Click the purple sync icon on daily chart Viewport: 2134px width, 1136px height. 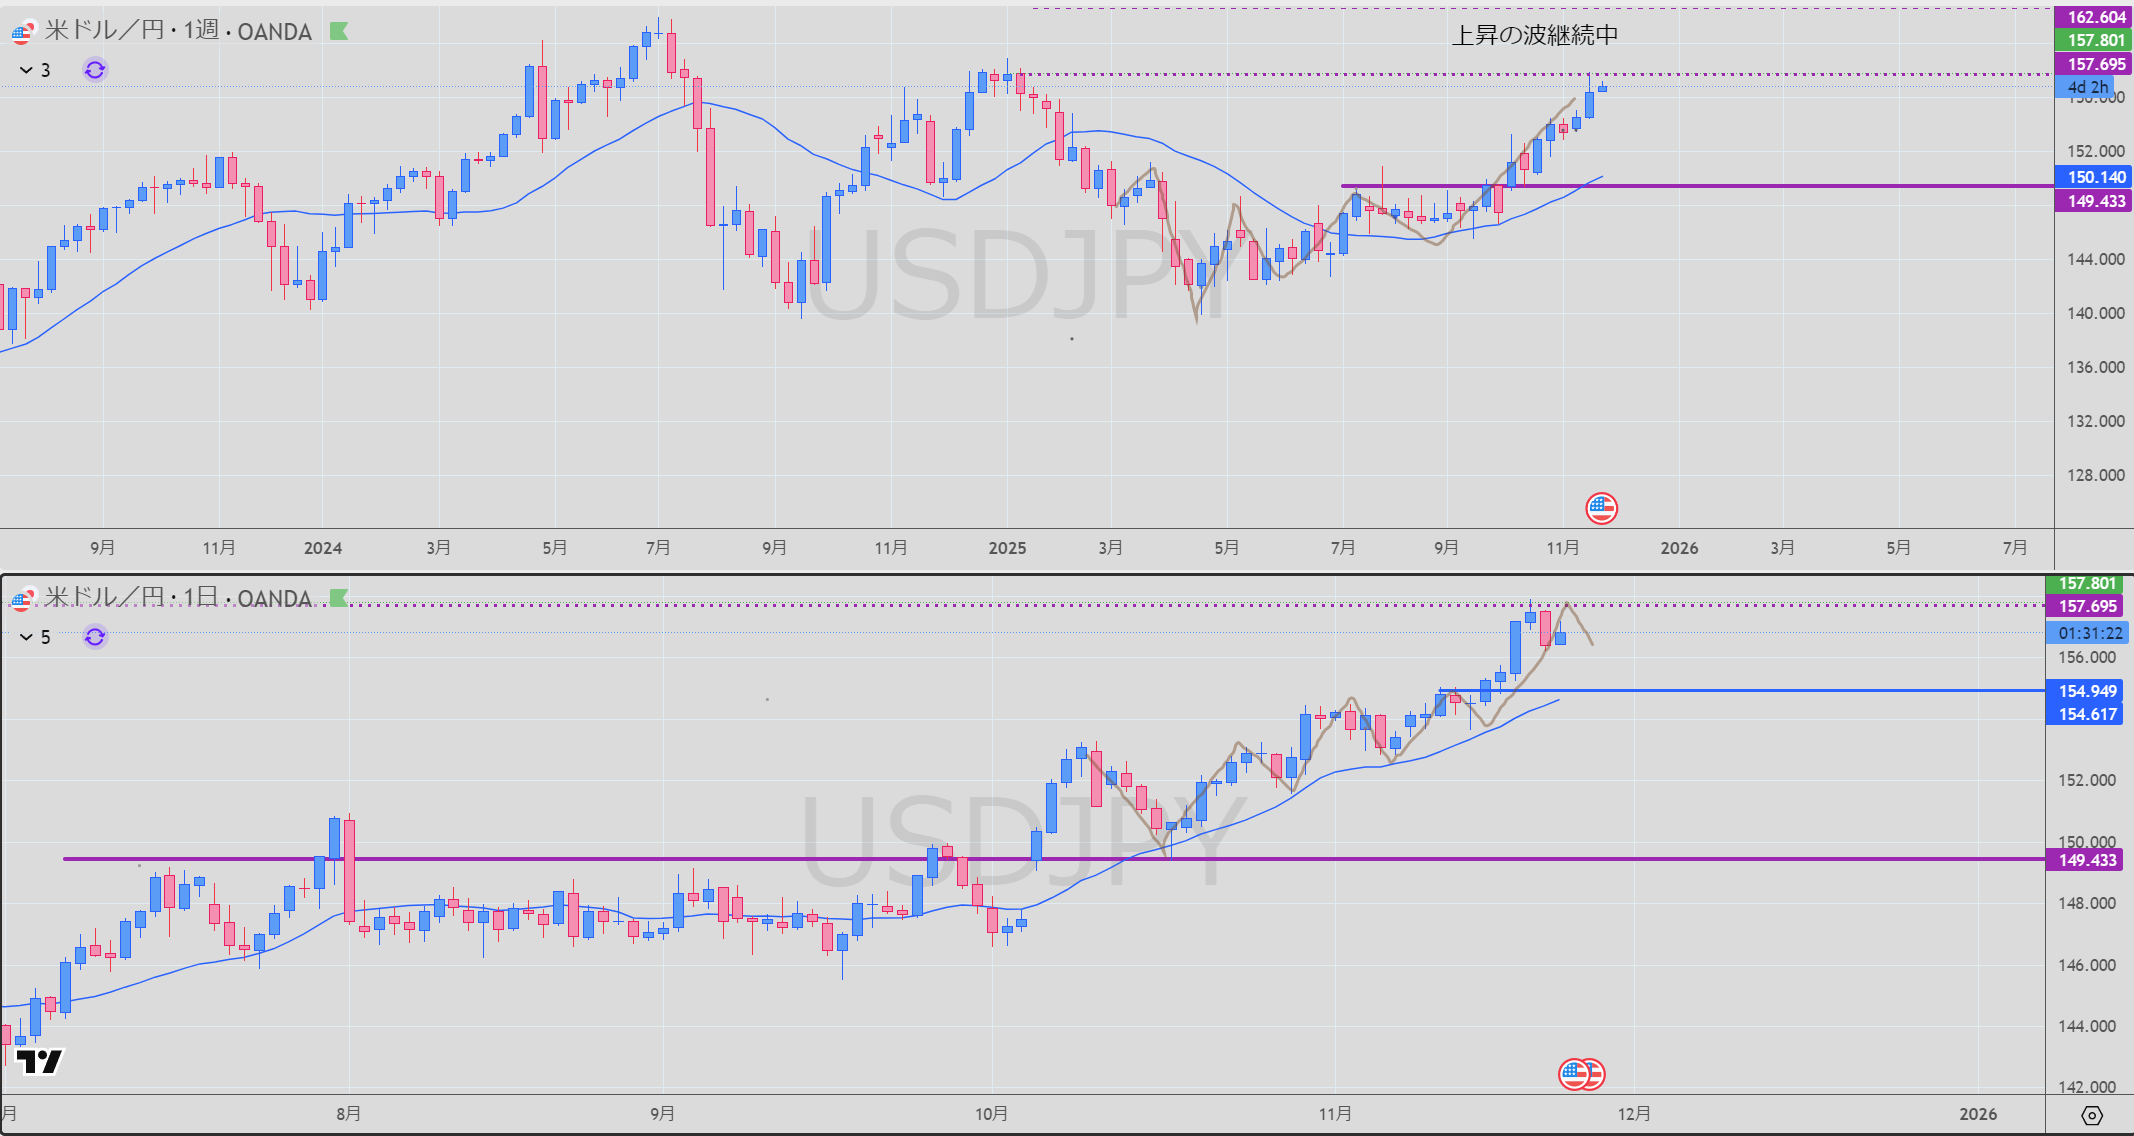pos(95,637)
